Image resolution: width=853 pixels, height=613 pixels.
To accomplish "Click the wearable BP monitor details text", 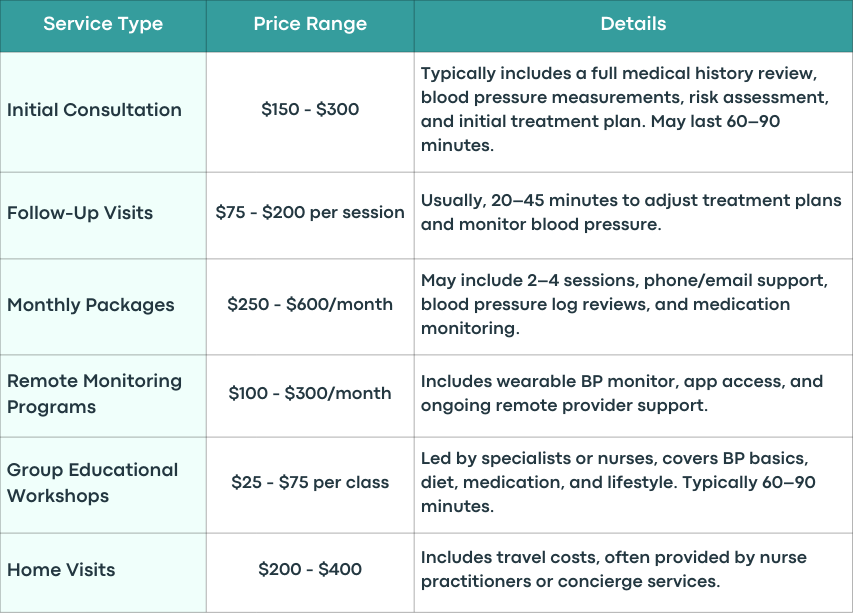I will (x=622, y=393).
